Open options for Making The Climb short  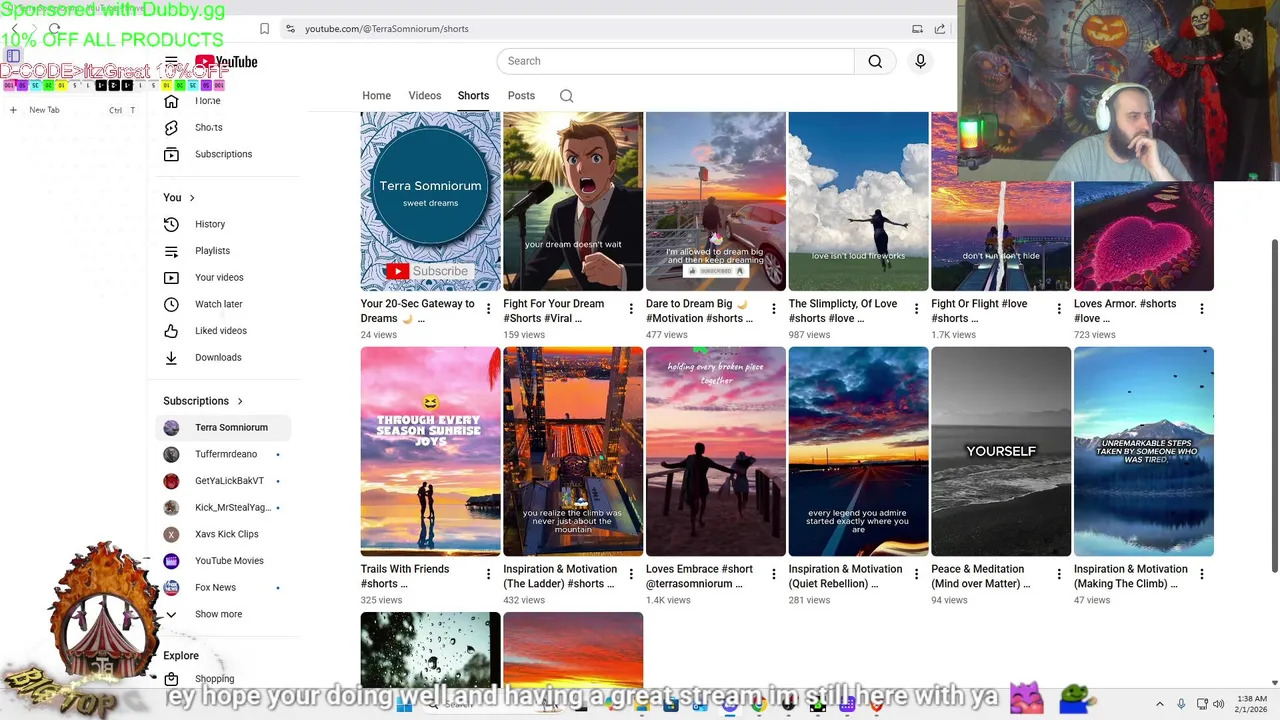1201,574
